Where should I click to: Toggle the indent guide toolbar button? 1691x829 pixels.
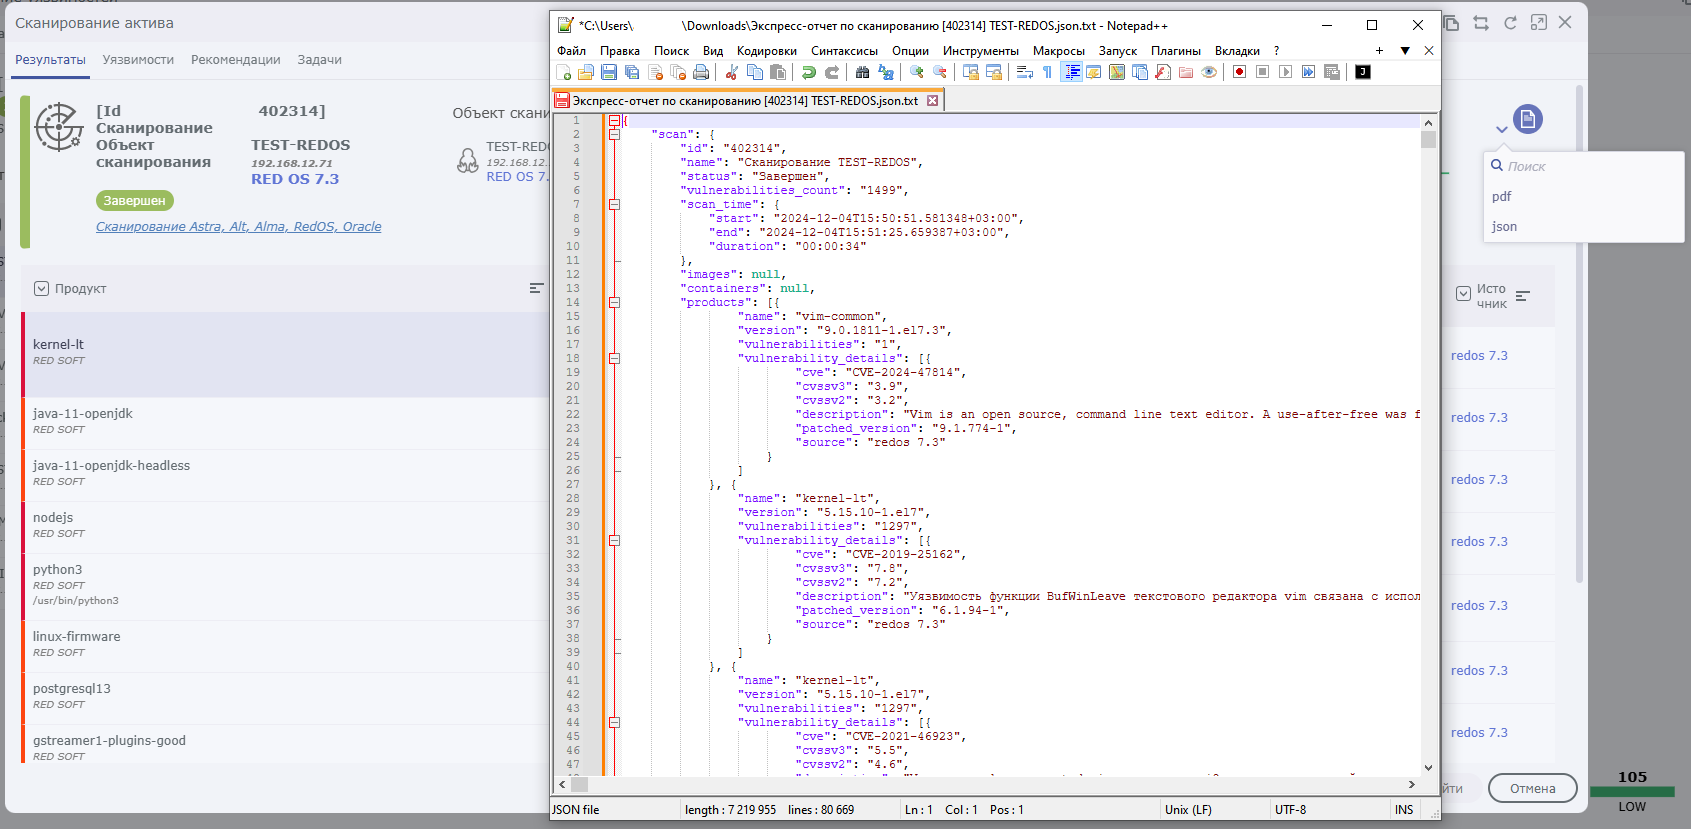point(1072,72)
